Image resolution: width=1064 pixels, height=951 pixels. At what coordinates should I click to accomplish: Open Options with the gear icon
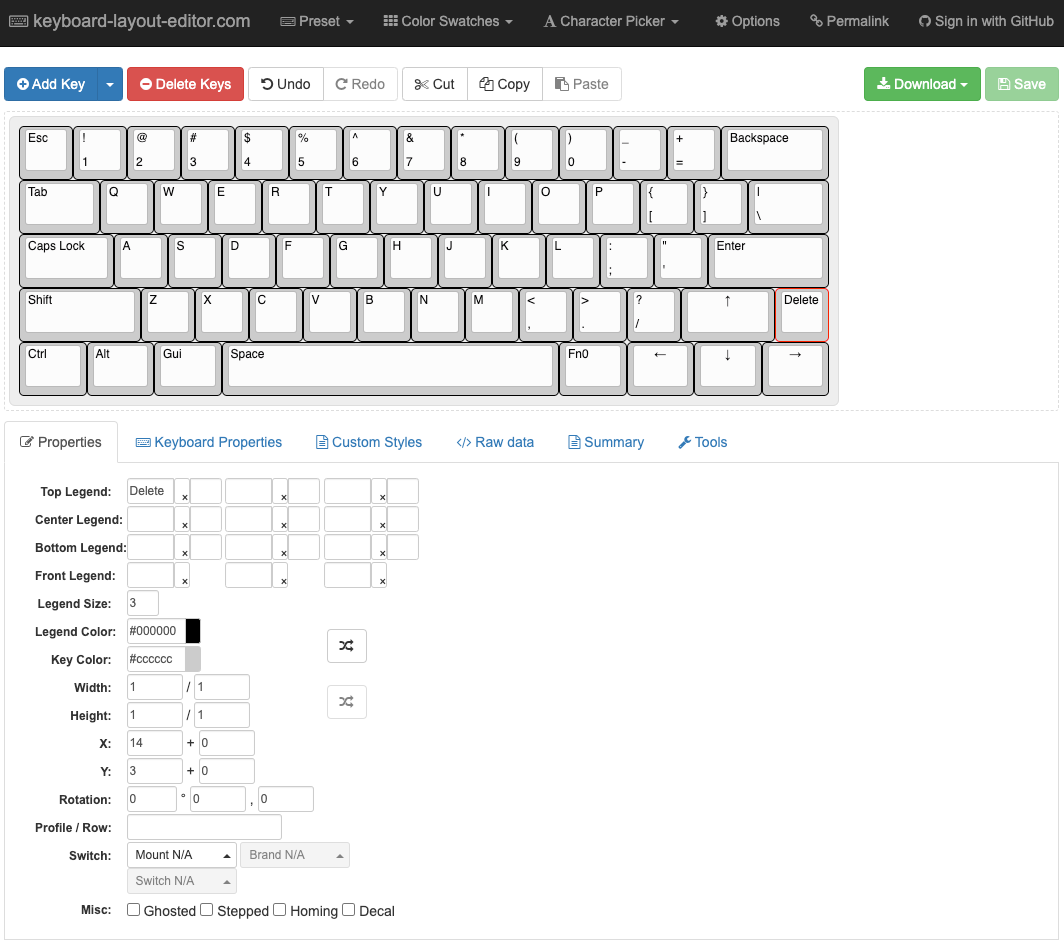[x=747, y=21]
